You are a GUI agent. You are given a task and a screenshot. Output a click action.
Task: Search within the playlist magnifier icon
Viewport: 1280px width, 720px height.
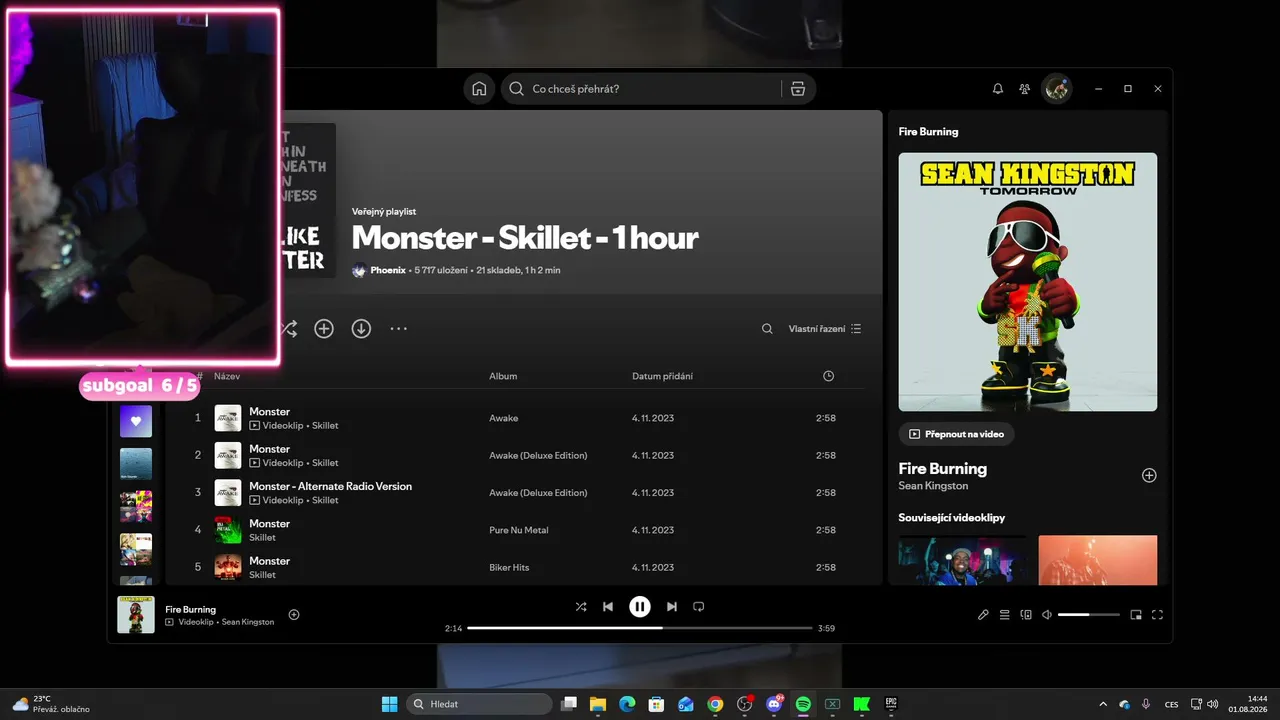click(x=767, y=329)
